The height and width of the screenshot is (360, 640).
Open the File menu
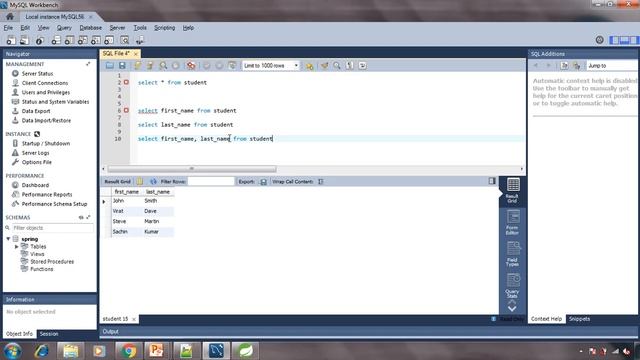click(8, 28)
